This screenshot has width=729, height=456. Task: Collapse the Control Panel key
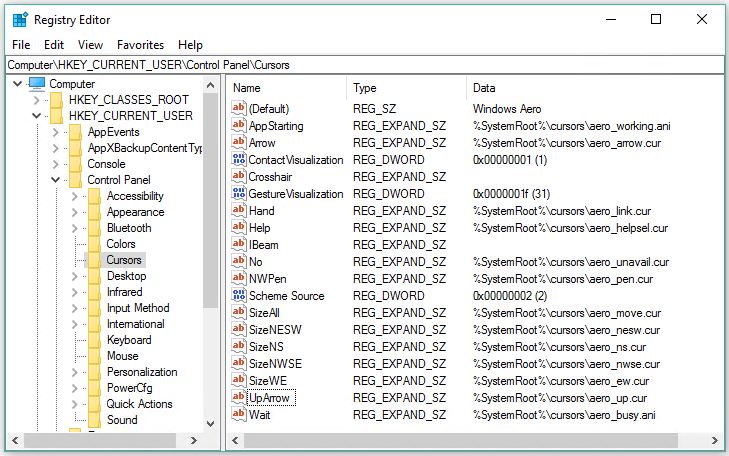[55, 180]
